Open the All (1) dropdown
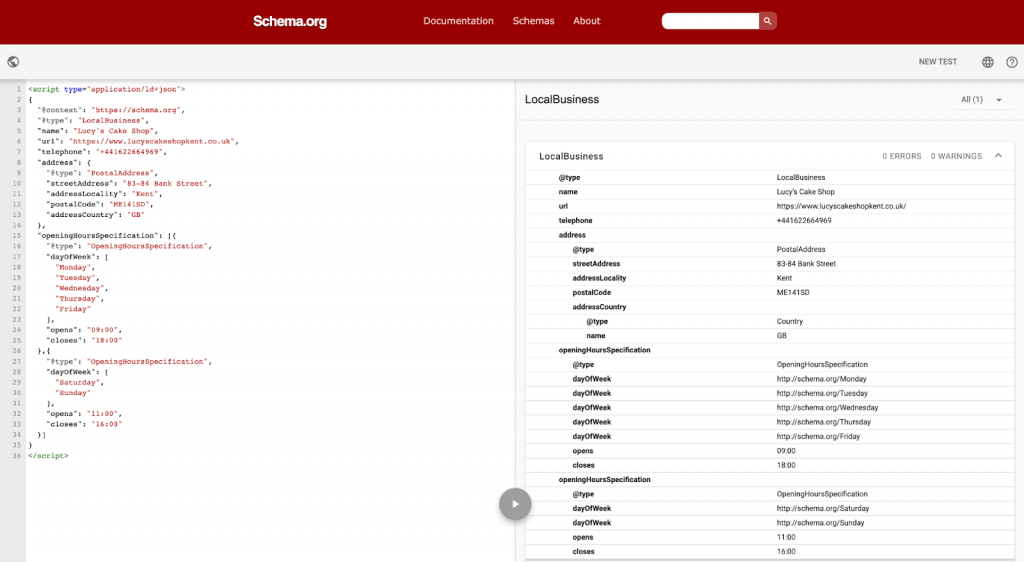The image size is (1024, 562). (982, 100)
